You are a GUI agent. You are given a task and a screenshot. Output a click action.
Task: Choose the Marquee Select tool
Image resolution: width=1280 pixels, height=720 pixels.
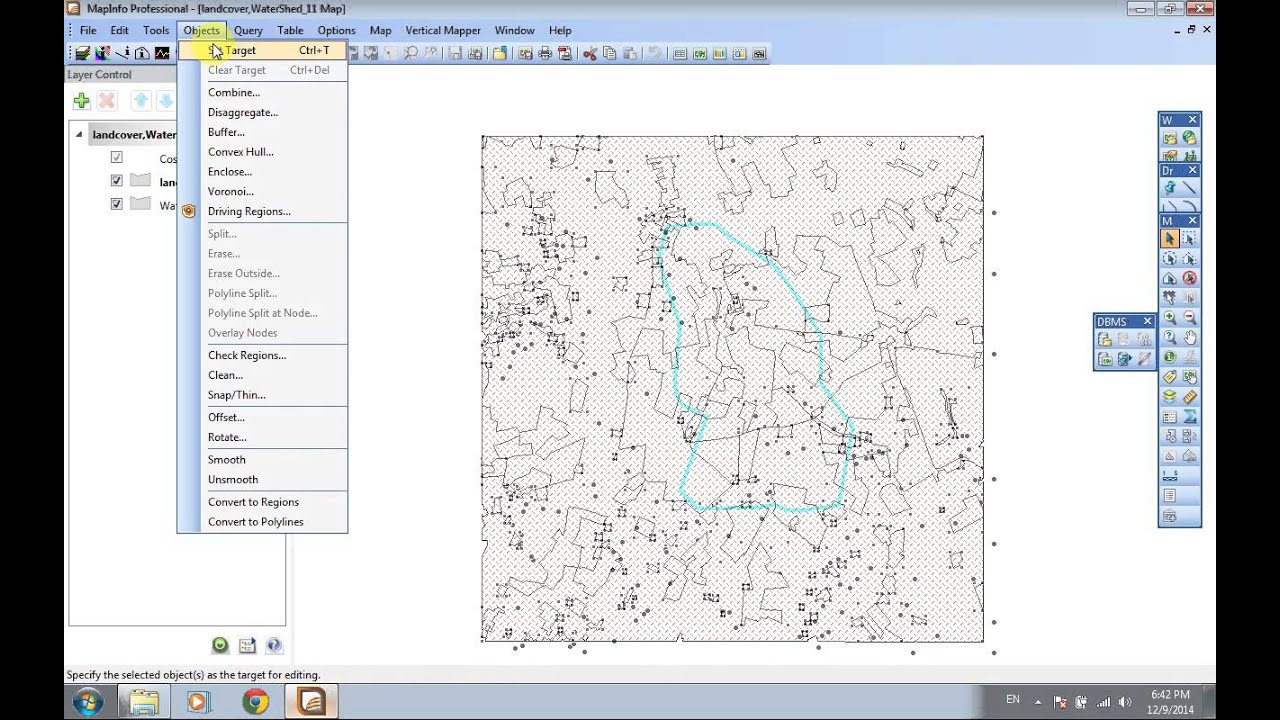(1189, 239)
